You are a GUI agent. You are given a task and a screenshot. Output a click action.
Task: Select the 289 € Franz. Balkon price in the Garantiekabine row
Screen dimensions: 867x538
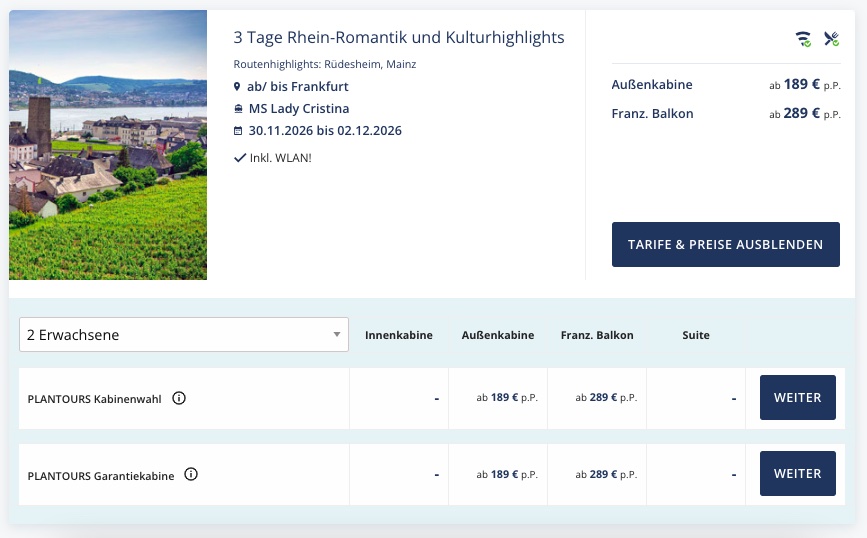pyautogui.click(x=606, y=474)
